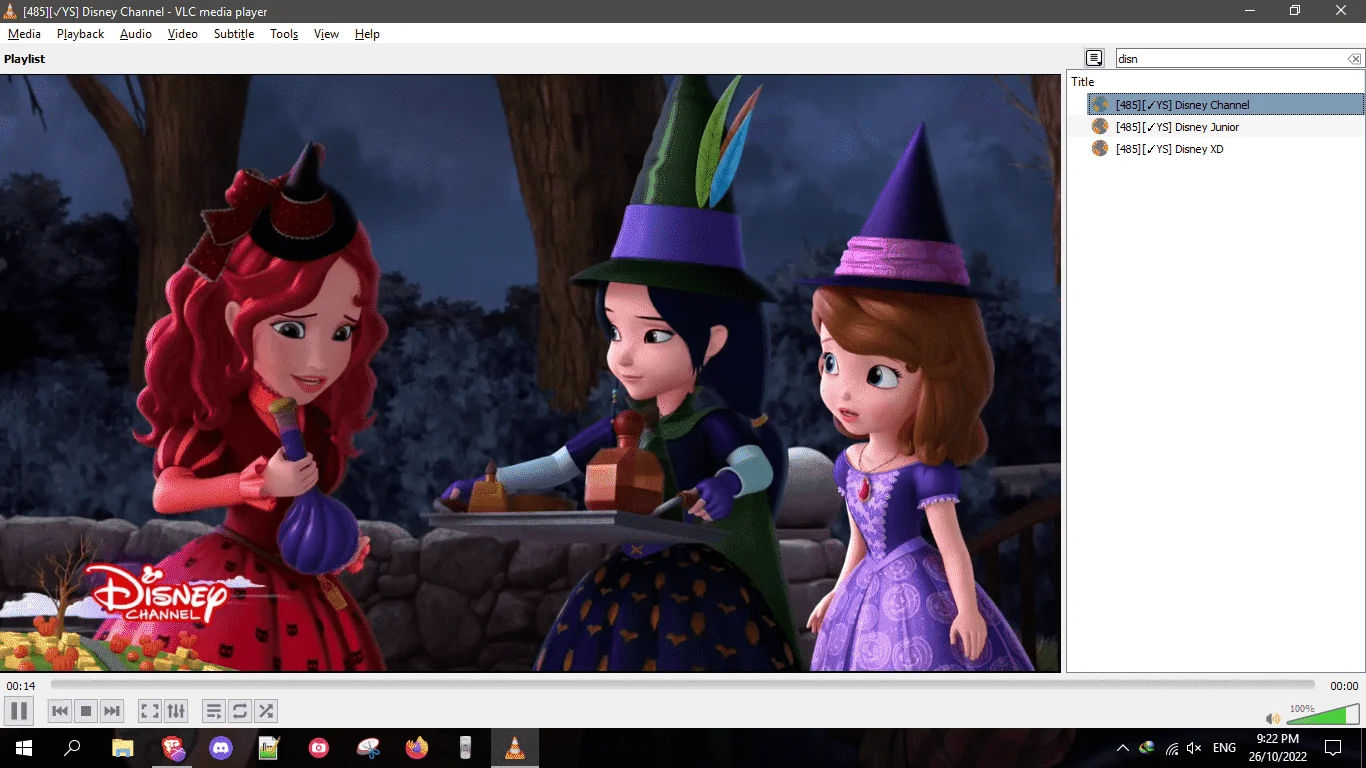Open the extended settings equalizer icon
This screenshot has width=1366, height=768.
[176, 711]
